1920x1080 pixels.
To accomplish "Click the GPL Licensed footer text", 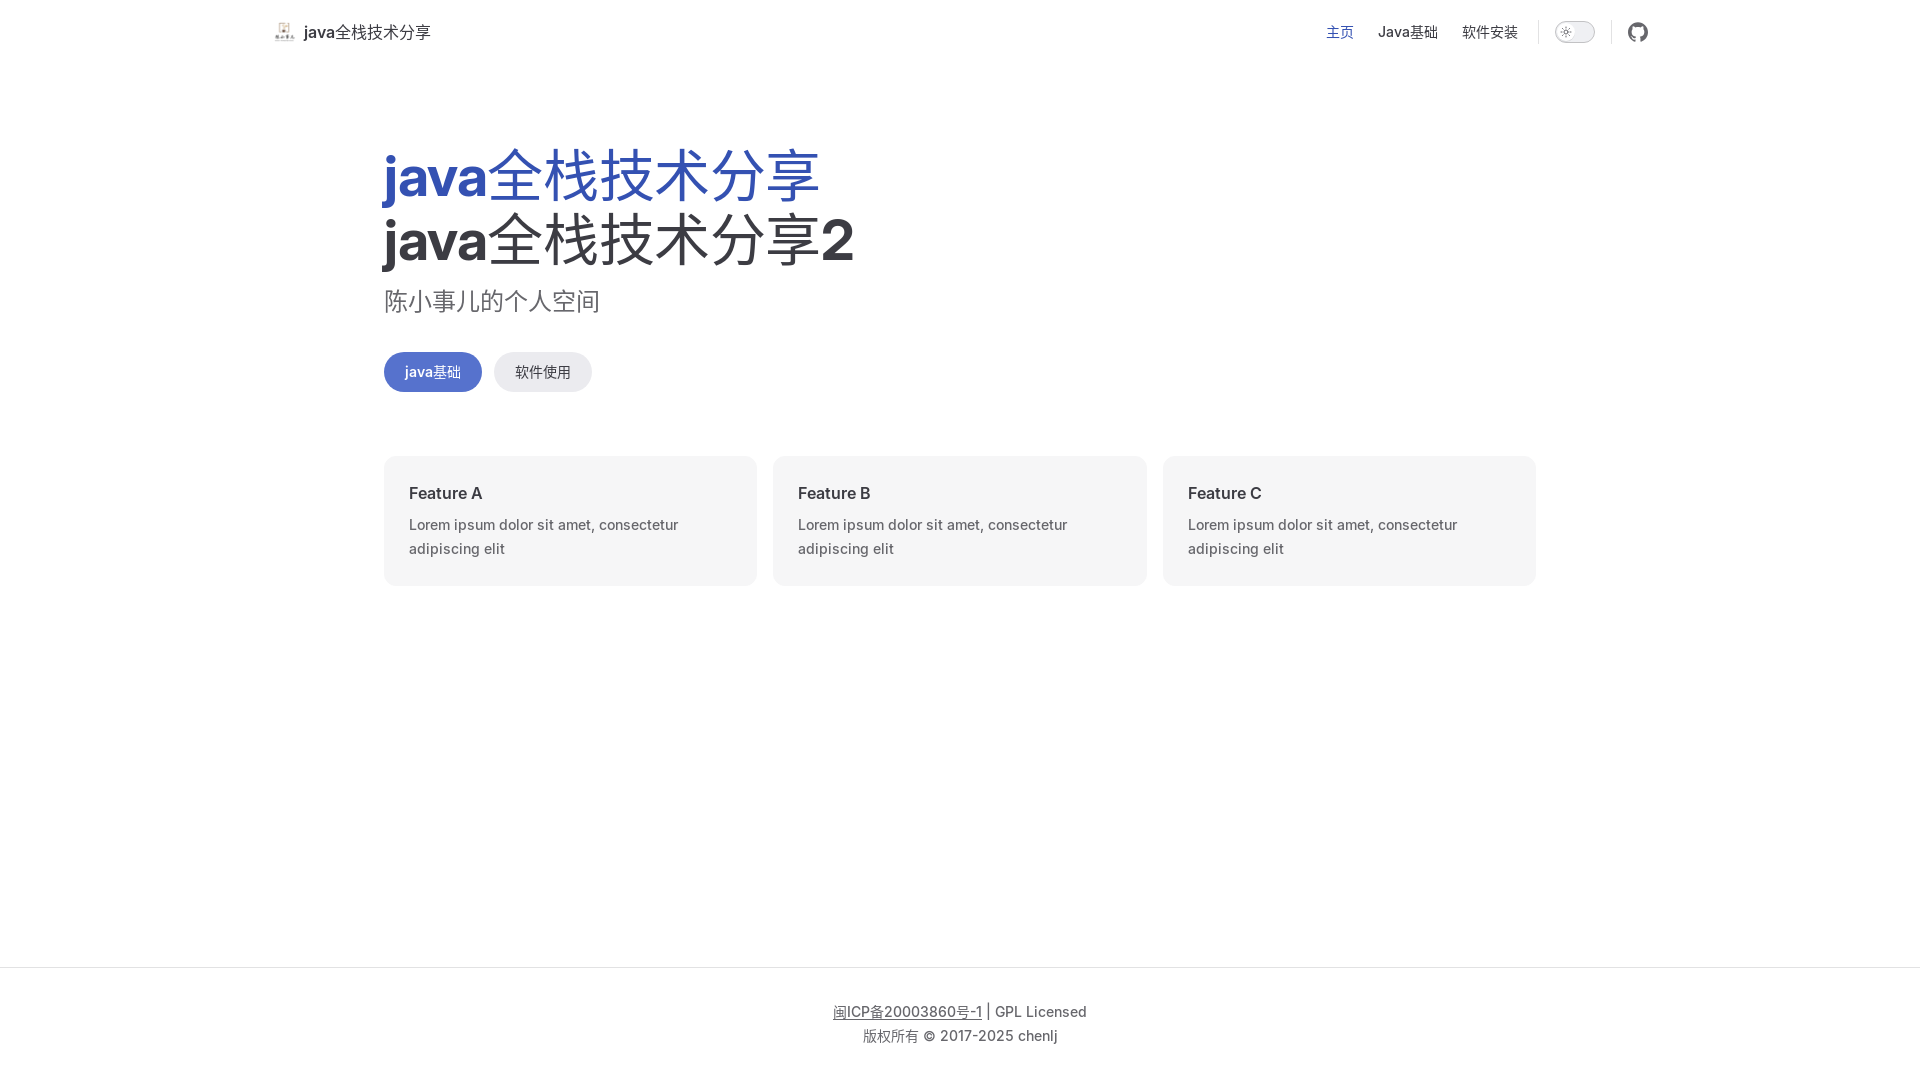I will point(1040,1012).
